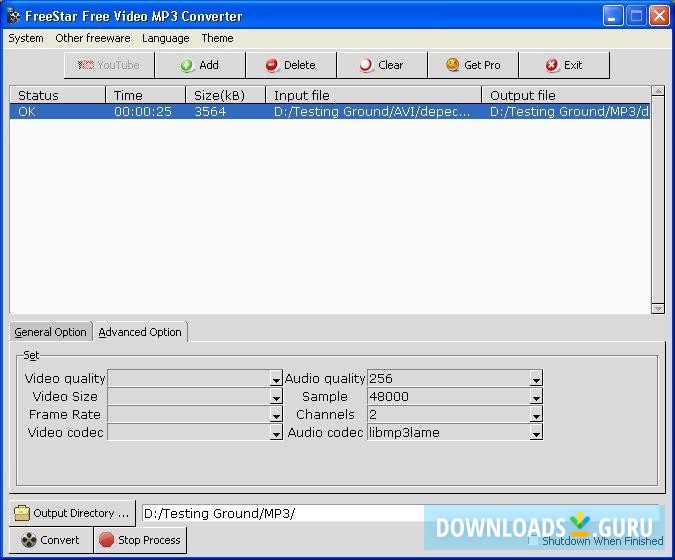This screenshot has width=675, height=560.
Task: Minimize the FreeStar converter window
Action: (x=613, y=16)
